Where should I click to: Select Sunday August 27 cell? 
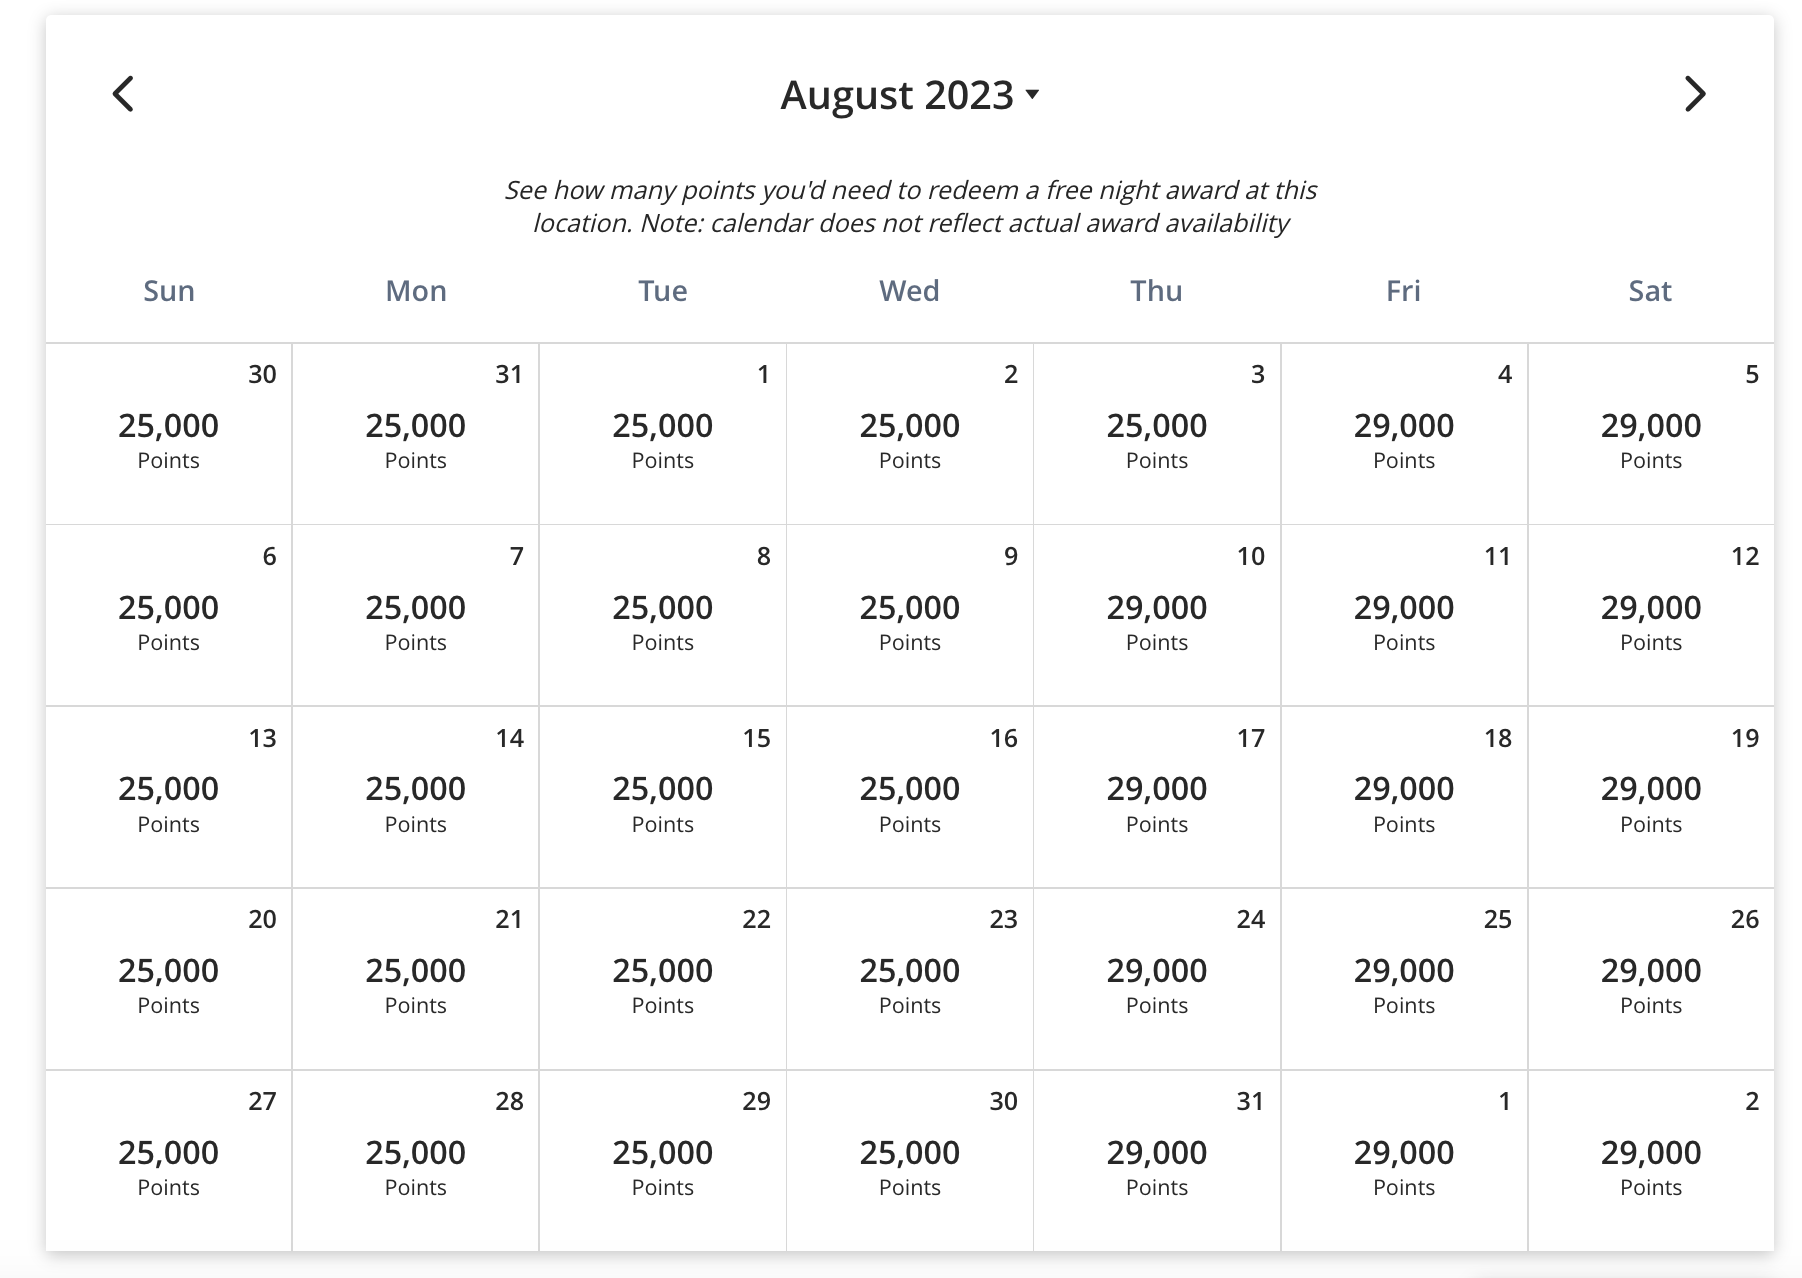168,1161
